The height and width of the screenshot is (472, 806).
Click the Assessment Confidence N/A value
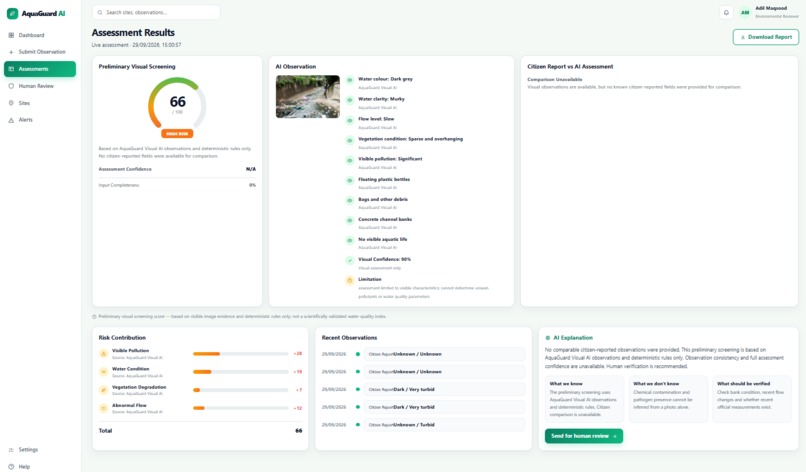251,169
